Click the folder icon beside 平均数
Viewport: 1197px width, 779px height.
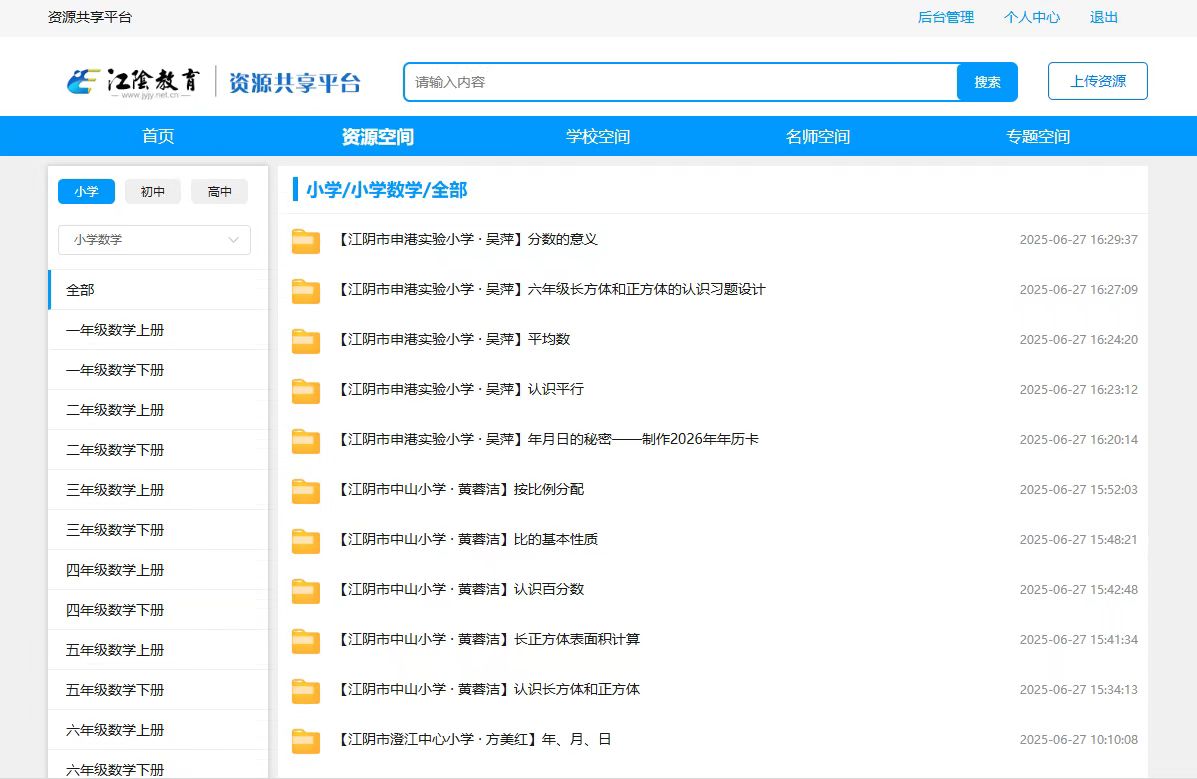(305, 341)
